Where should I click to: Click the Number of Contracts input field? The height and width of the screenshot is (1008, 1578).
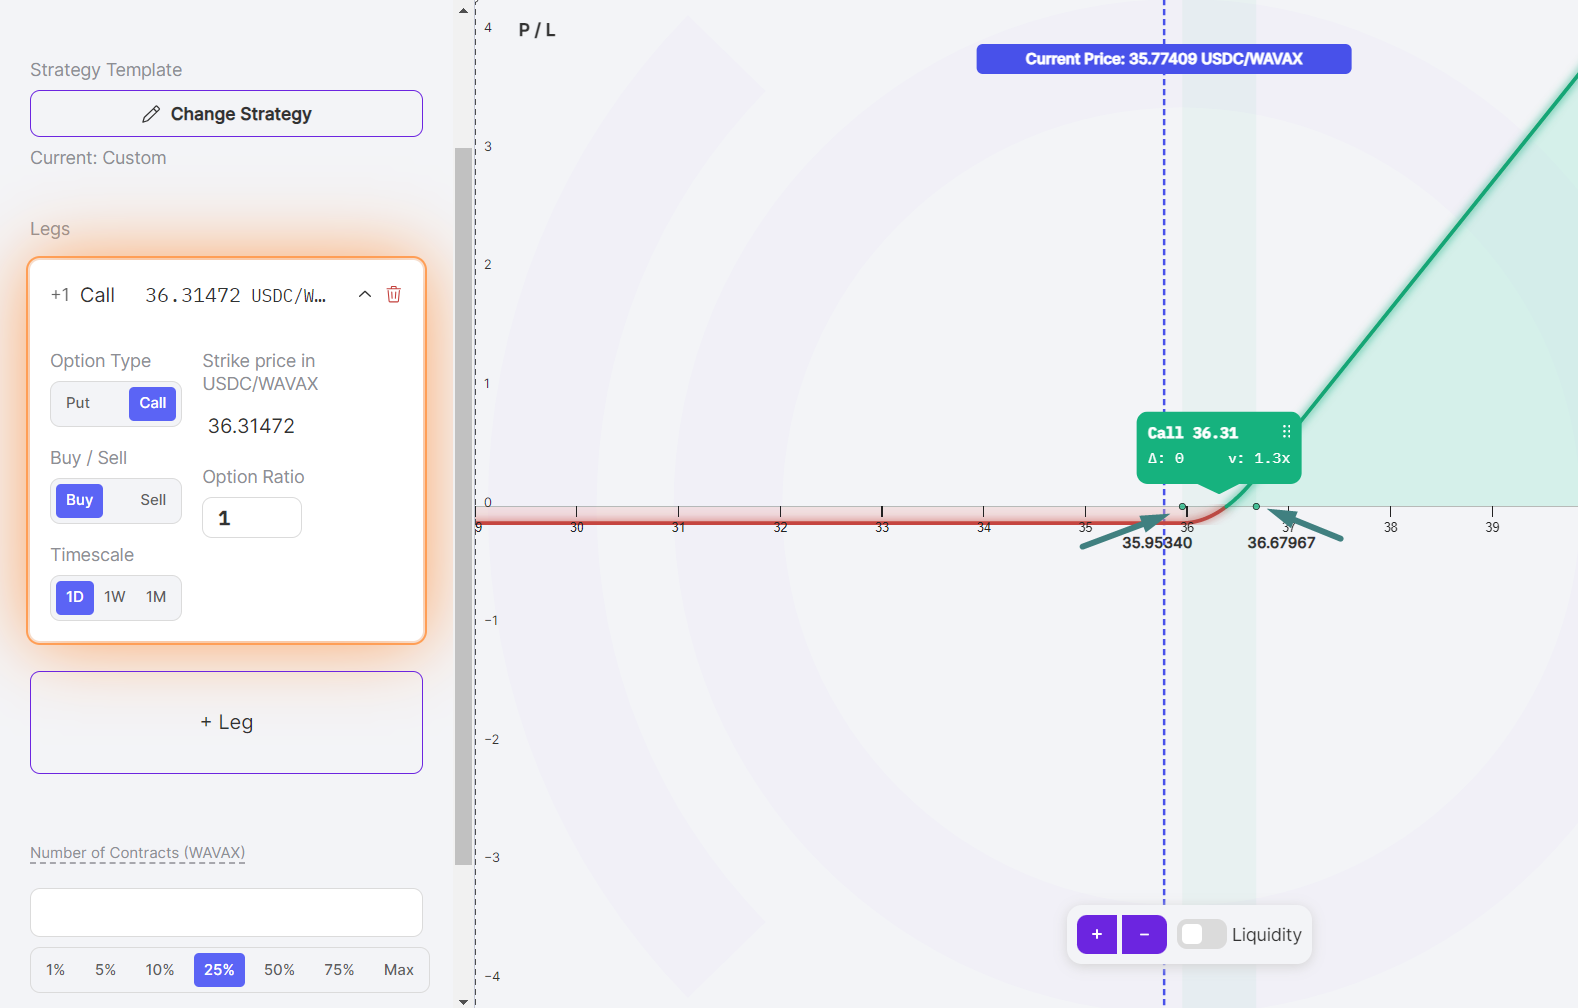click(x=226, y=912)
